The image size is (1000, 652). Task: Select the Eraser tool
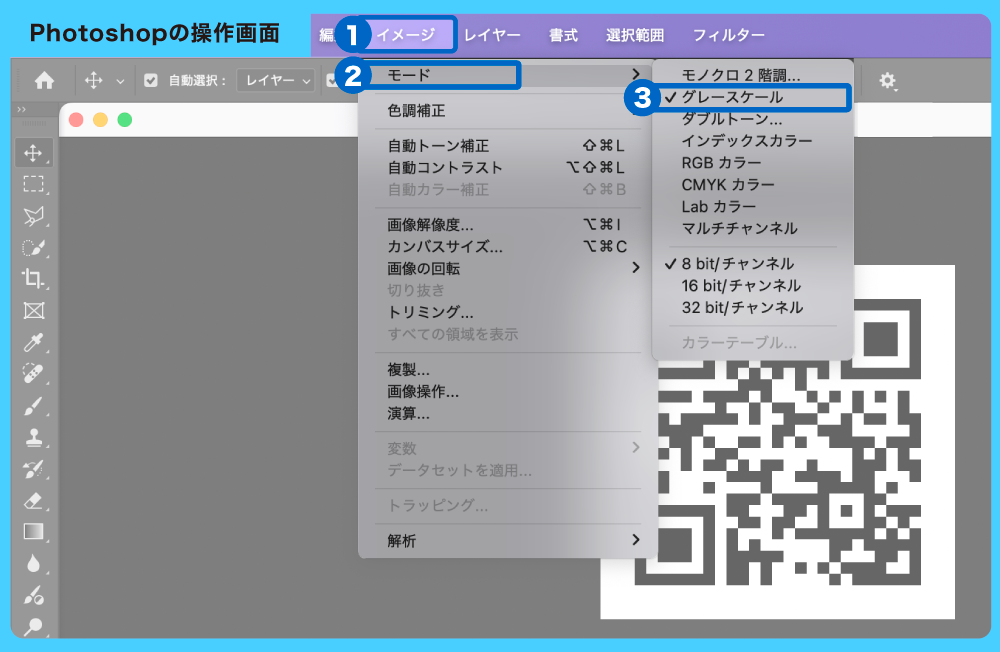pos(33,501)
